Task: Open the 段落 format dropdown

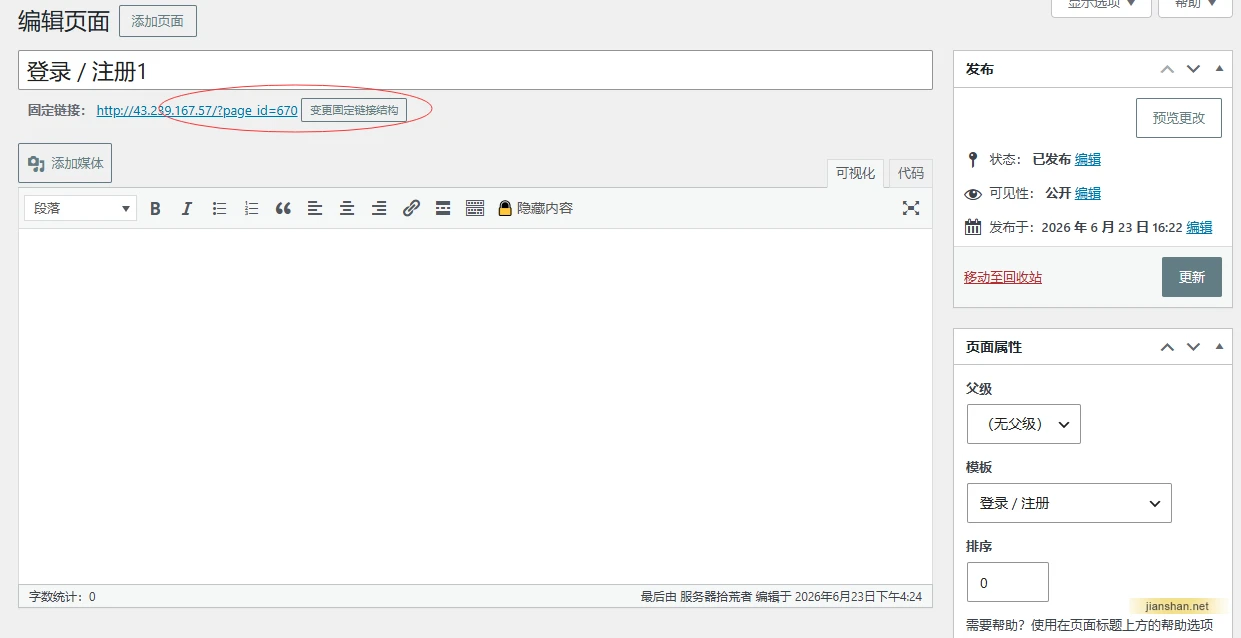Action: pyautogui.click(x=81, y=208)
